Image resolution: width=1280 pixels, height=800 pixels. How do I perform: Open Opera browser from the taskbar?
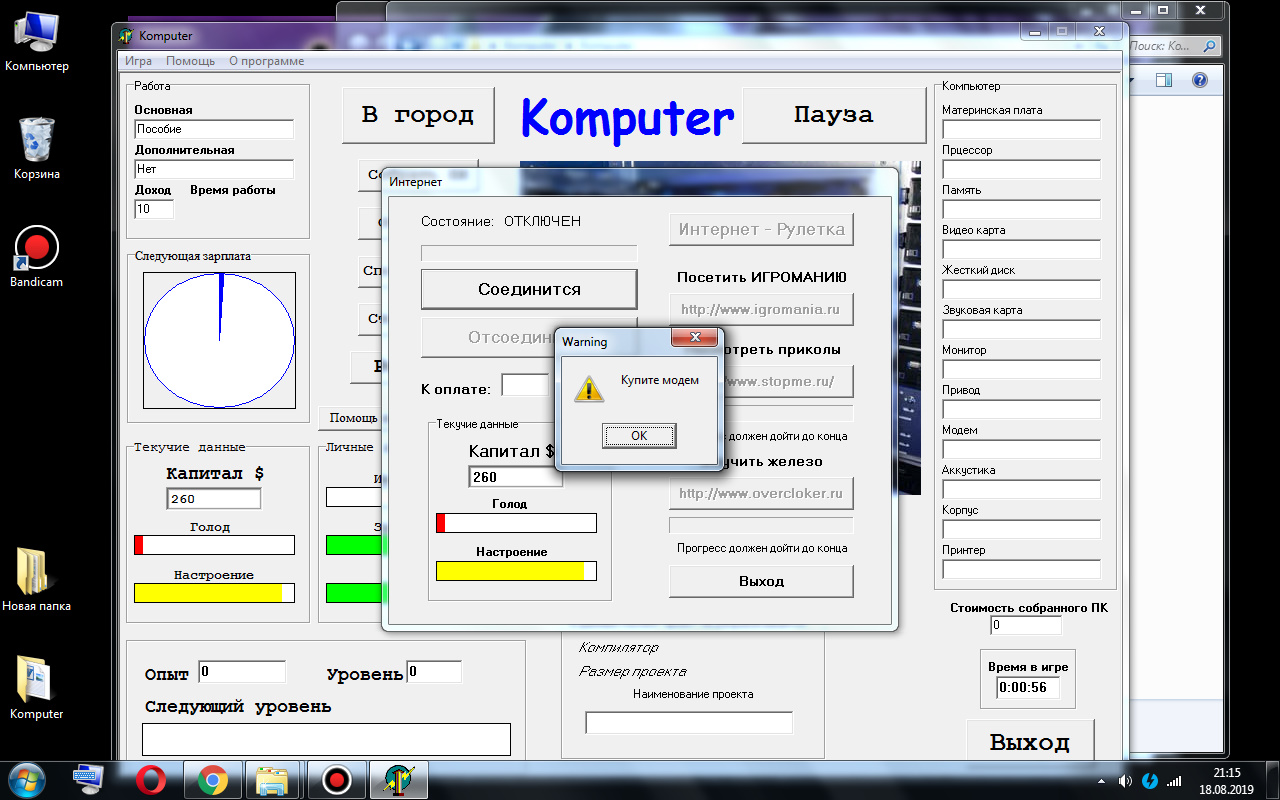[151, 778]
